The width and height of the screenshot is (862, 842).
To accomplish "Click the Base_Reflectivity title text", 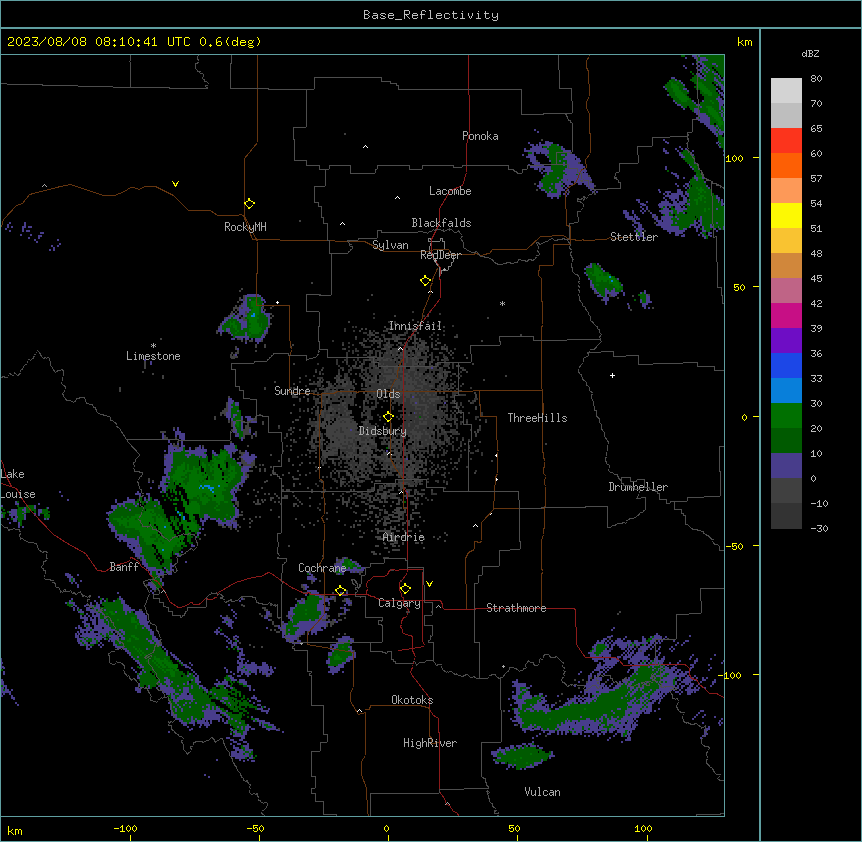I will [x=430, y=15].
